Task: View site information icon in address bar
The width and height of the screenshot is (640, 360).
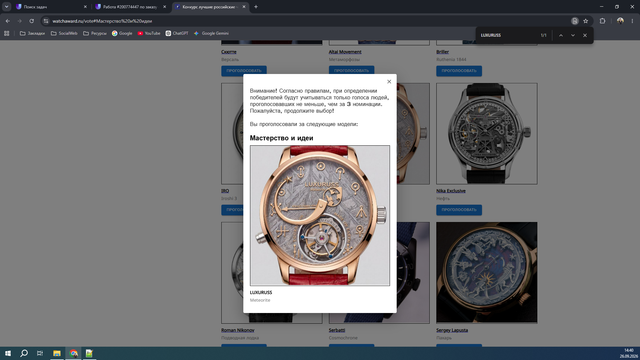Action: point(46,21)
